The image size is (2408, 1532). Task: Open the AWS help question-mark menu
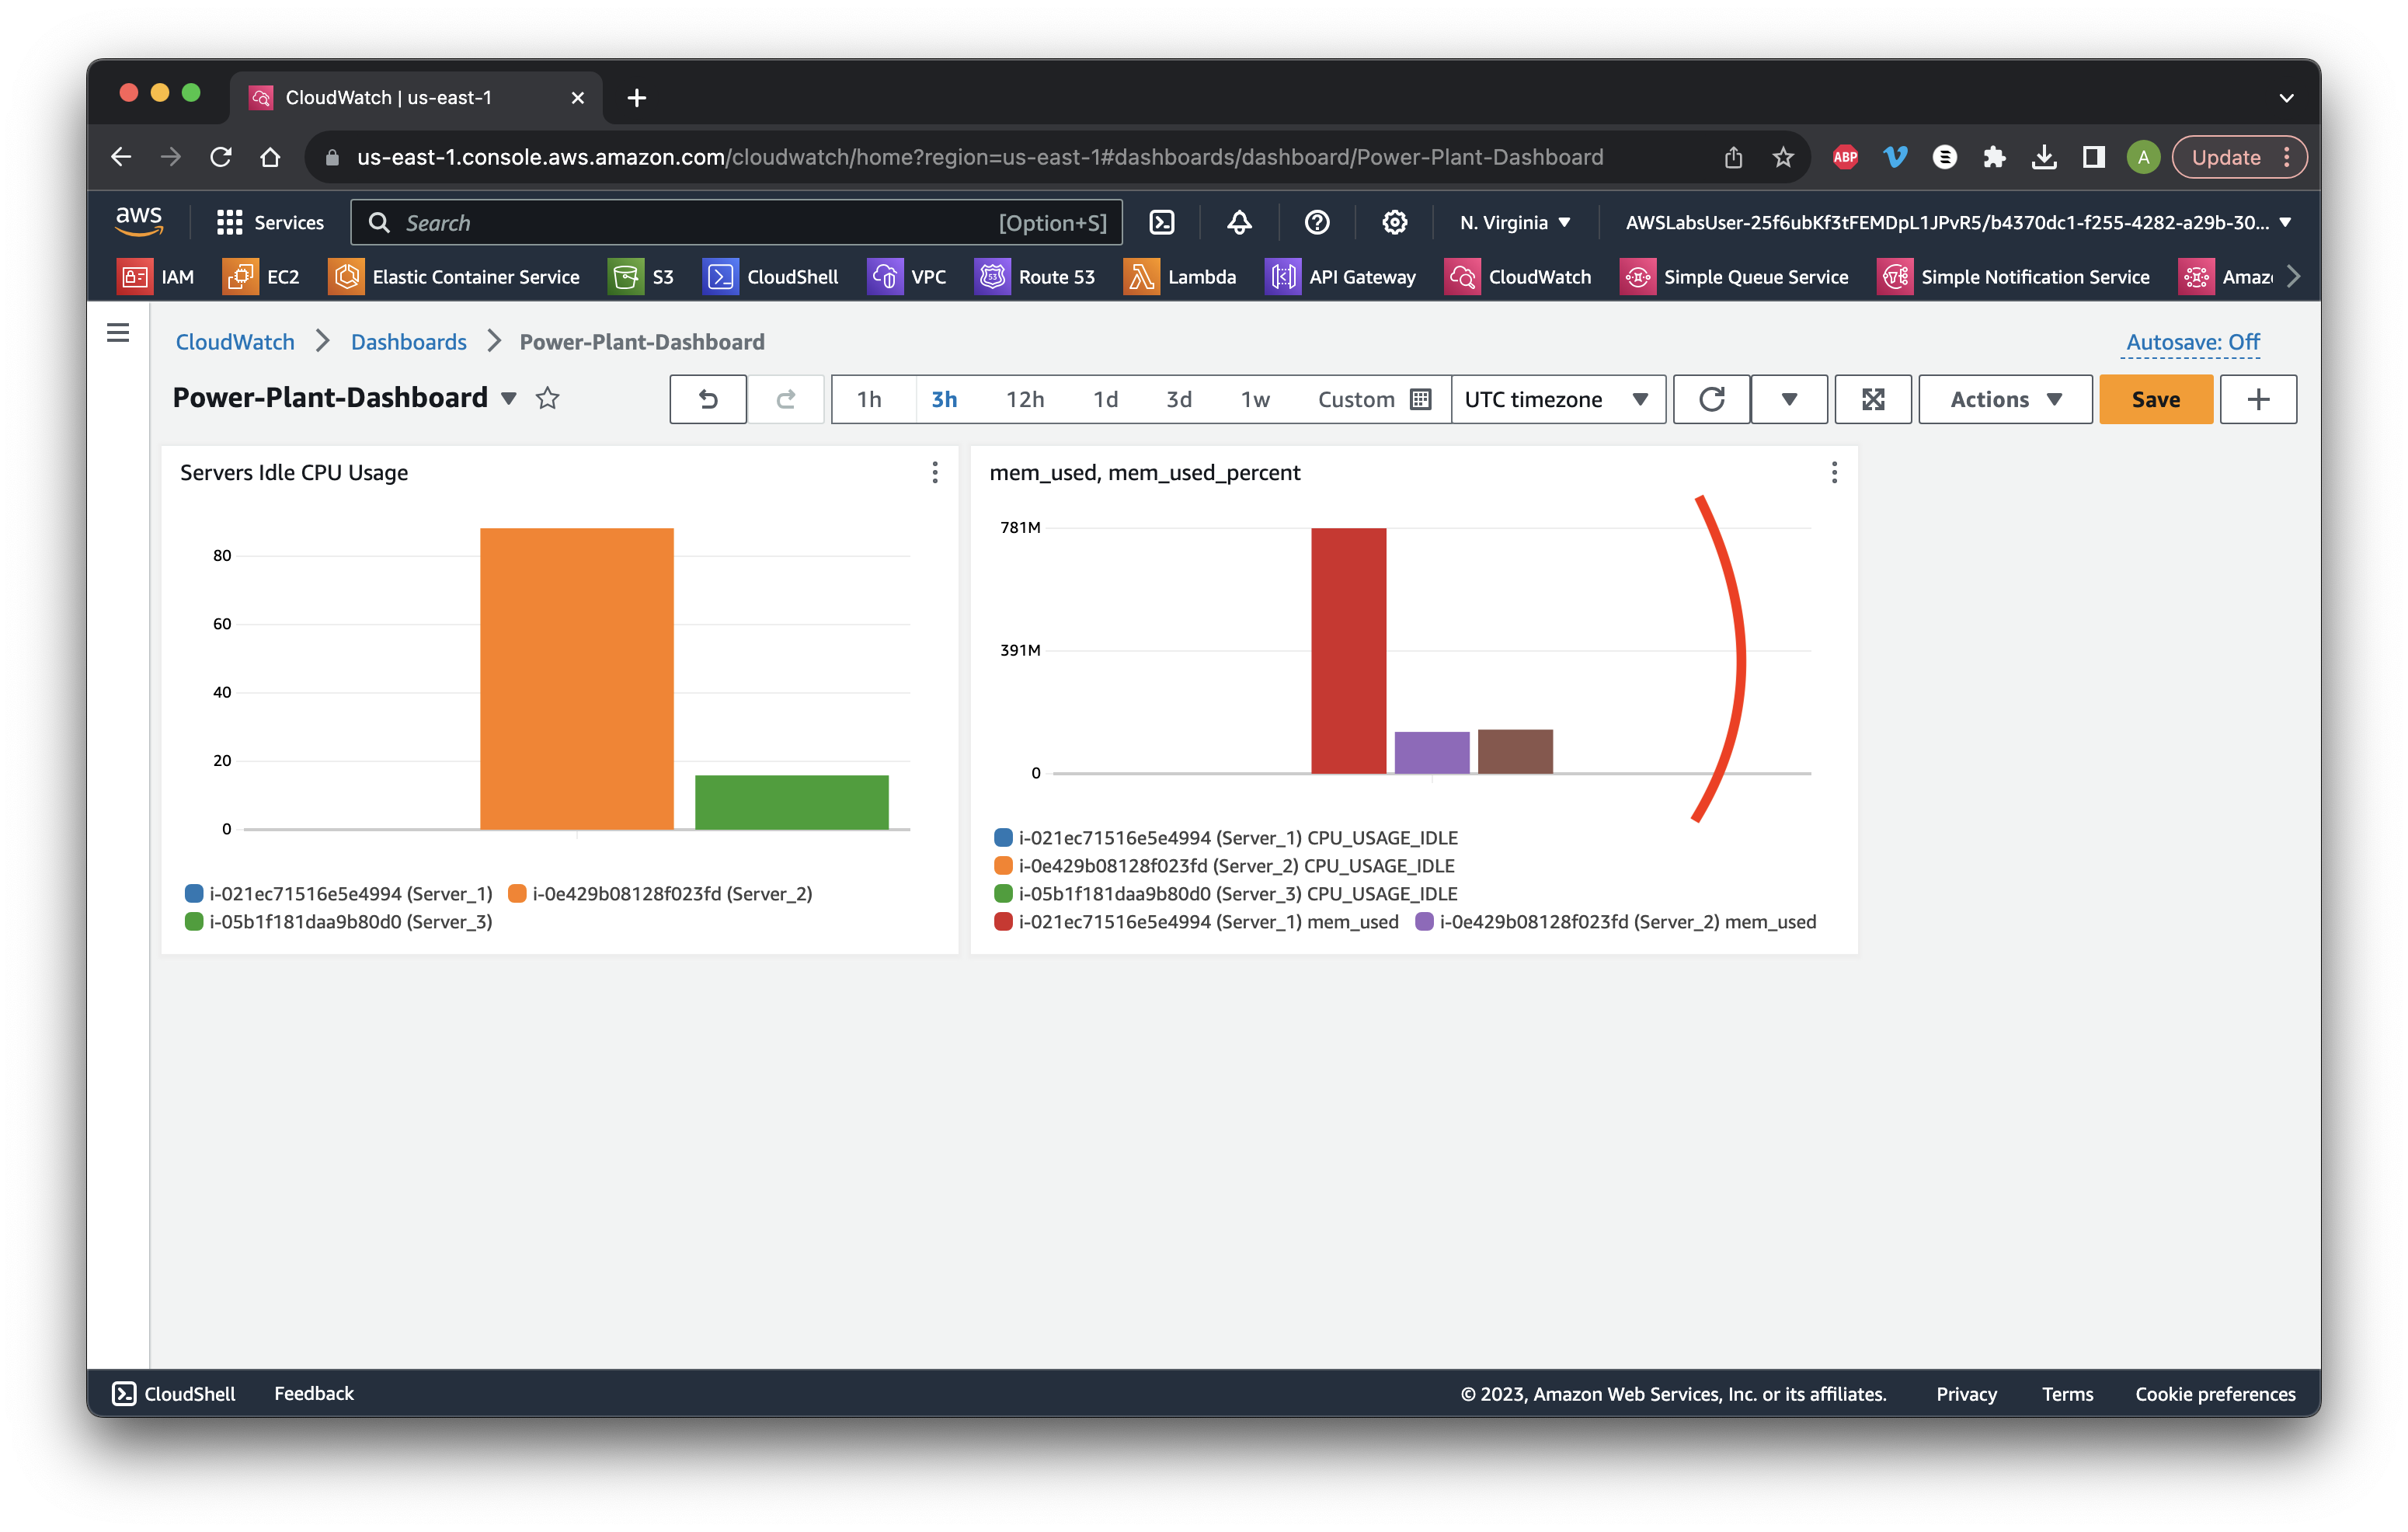1317,222
